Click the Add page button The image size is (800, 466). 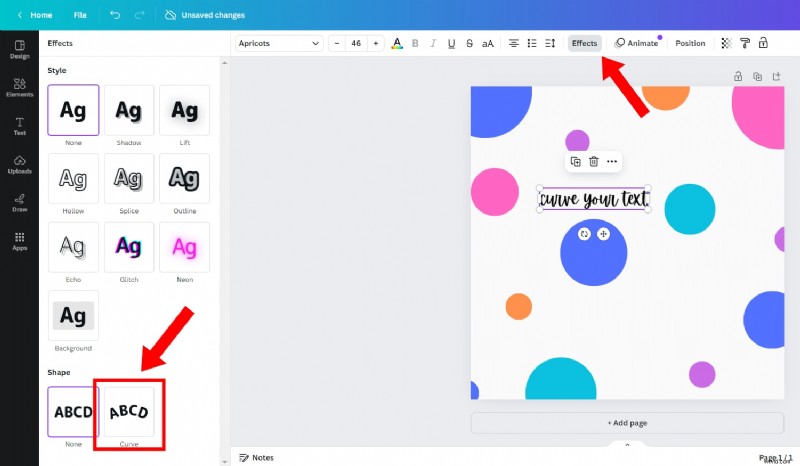click(627, 423)
